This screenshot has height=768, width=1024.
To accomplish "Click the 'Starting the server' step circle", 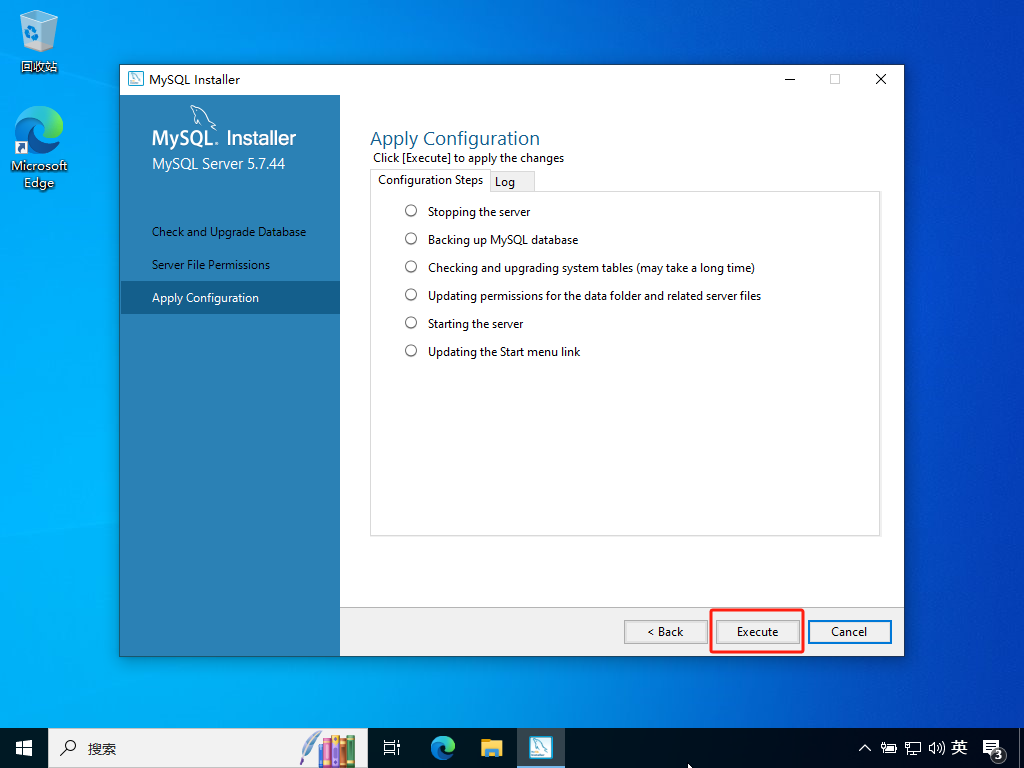I will [411, 323].
